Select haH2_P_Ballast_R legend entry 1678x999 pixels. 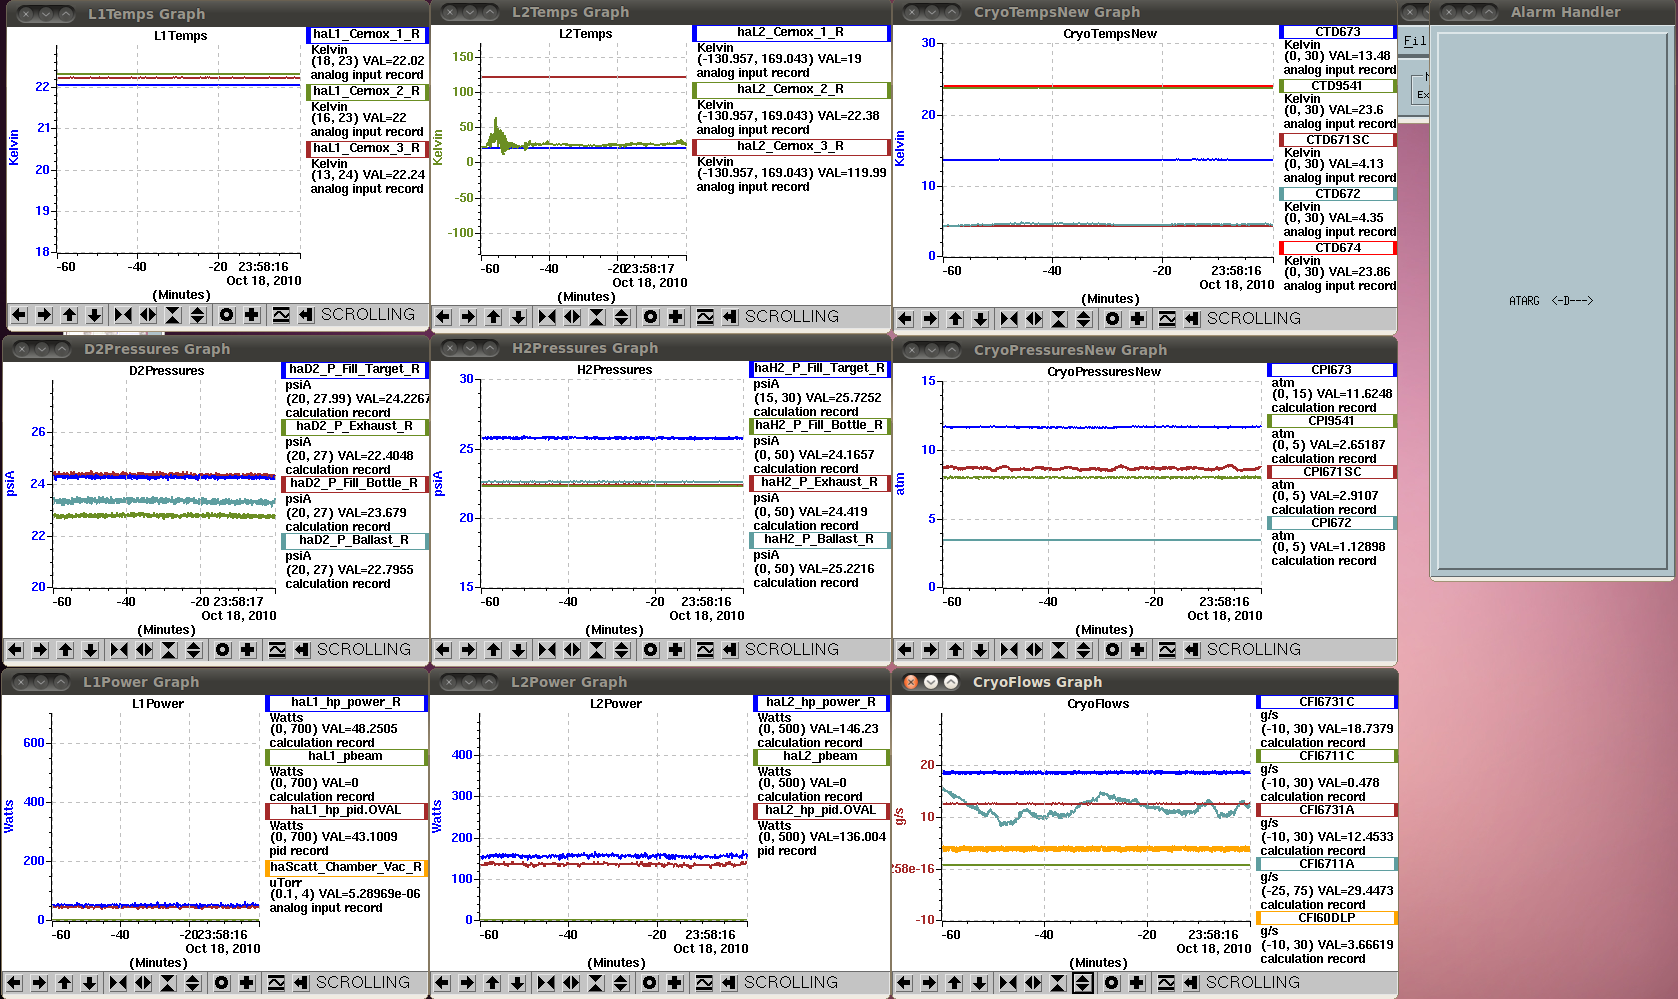[x=819, y=540]
